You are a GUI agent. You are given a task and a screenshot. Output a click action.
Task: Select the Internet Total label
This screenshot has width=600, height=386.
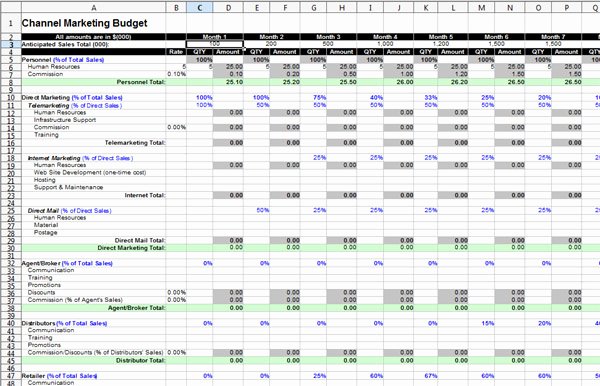(145, 195)
